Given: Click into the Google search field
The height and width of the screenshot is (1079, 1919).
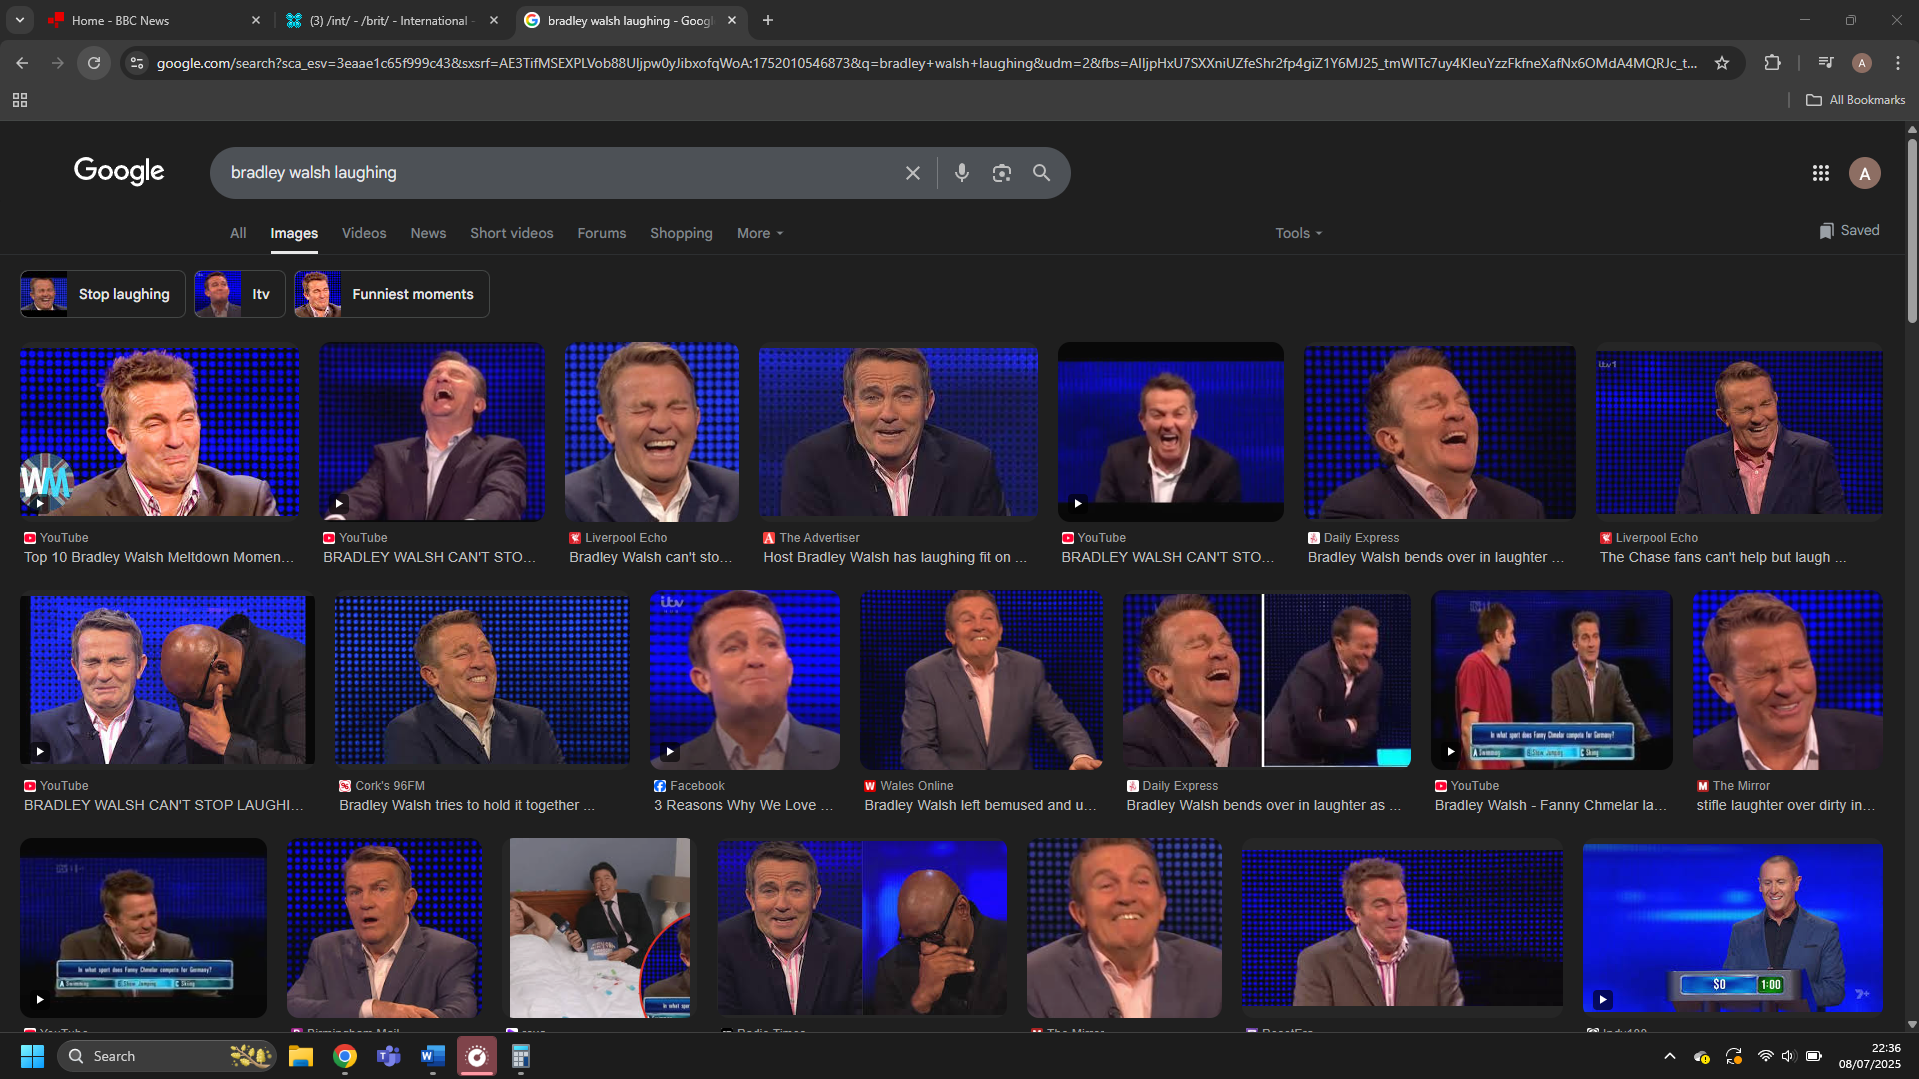Looking at the screenshot, I should coord(560,173).
